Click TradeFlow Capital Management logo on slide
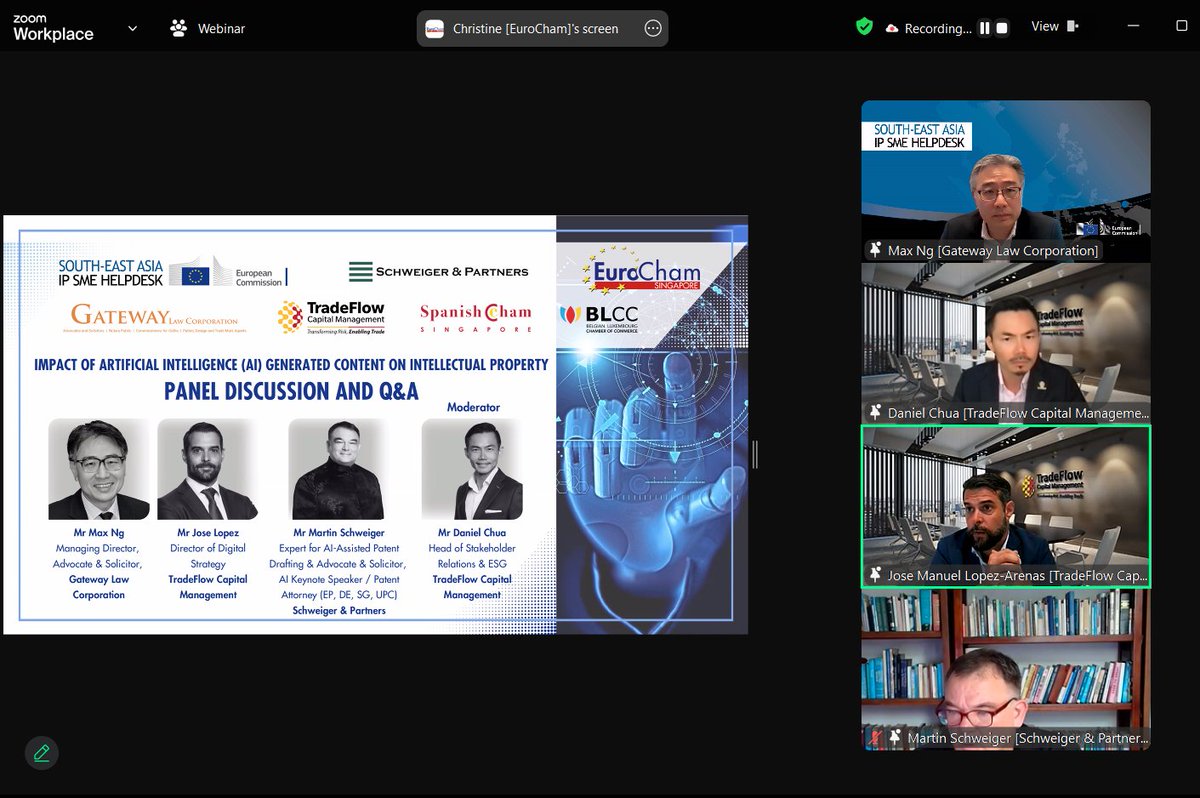1200x798 pixels. coord(332,318)
